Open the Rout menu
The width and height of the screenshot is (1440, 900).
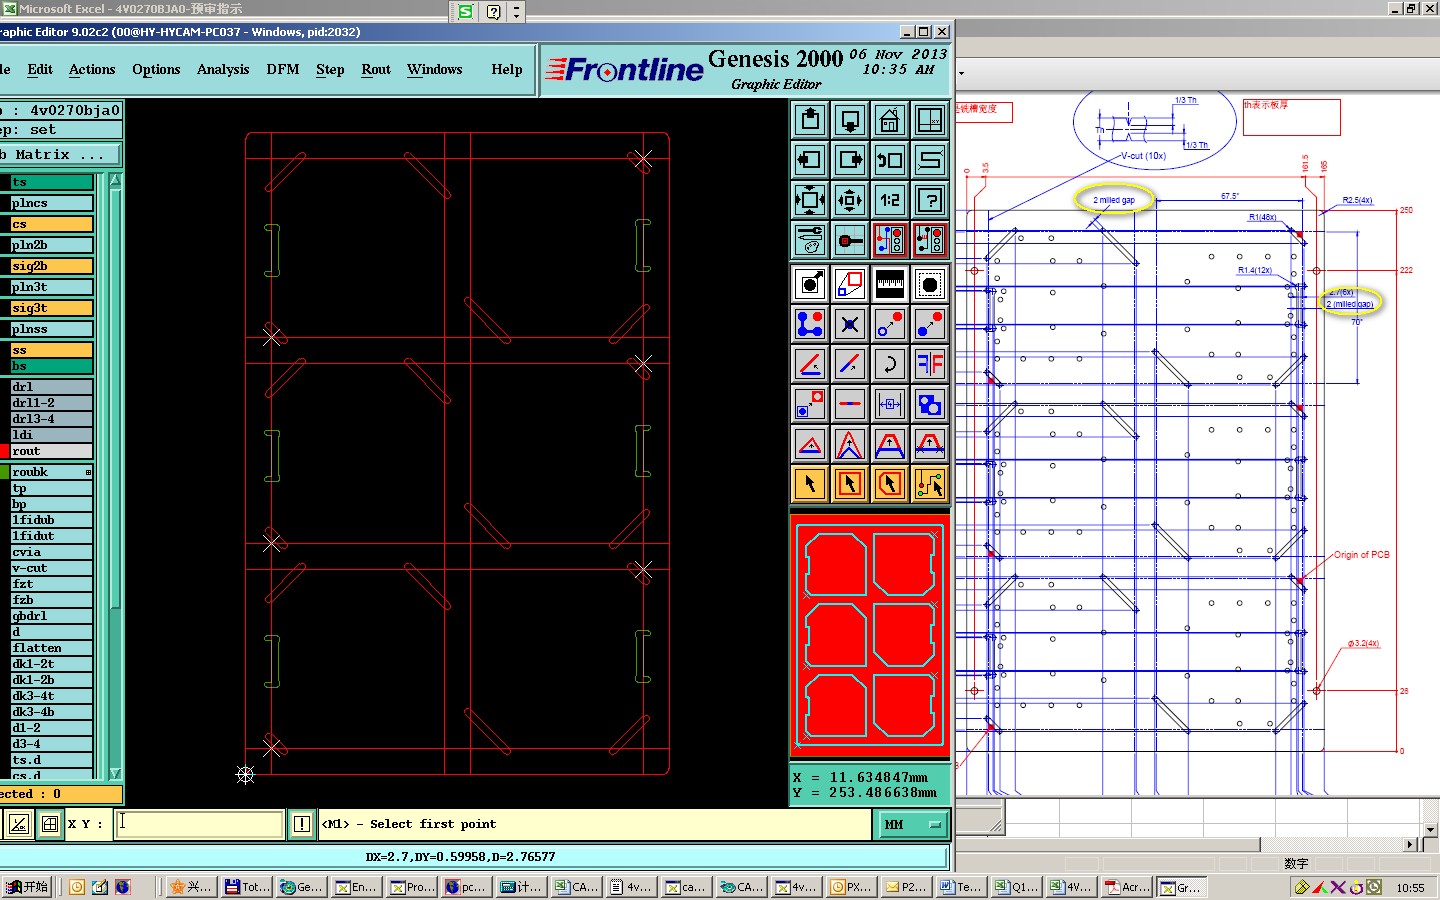[x=376, y=69]
